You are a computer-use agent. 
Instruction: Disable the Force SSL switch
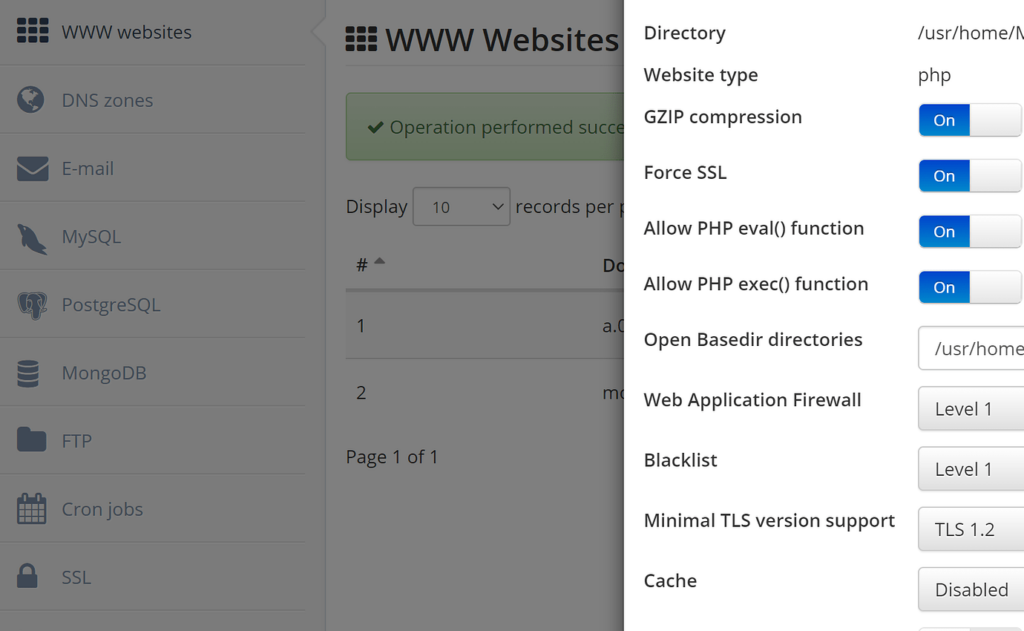point(969,176)
